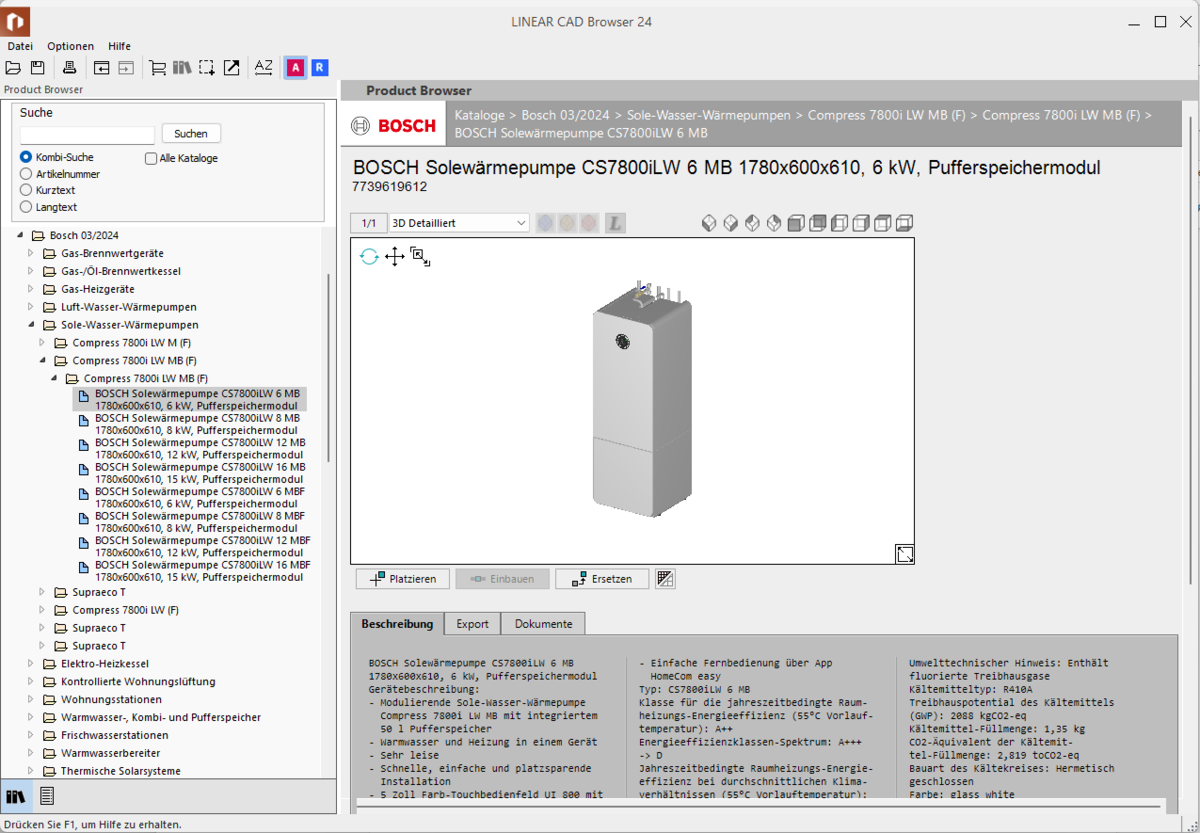
Task: Click inside the search input field
Action: coord(86,133)
